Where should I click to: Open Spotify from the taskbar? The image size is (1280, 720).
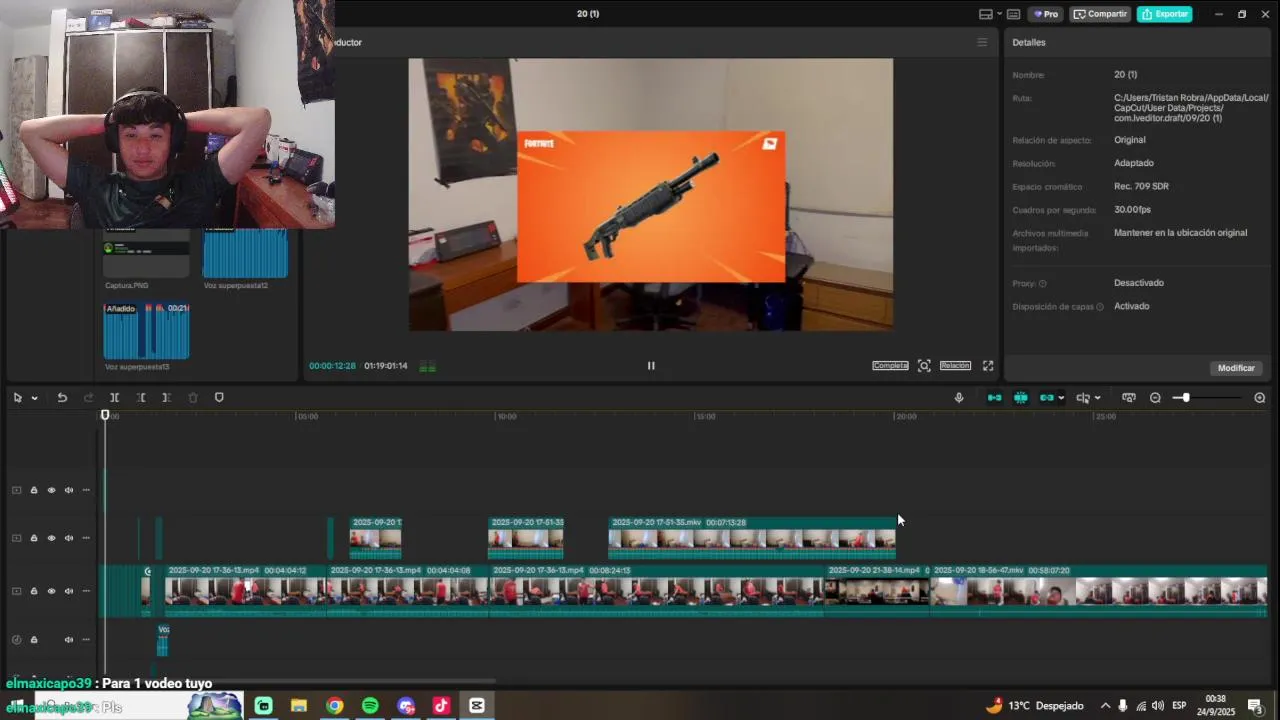pyautogui.click(x=370, y=706)
